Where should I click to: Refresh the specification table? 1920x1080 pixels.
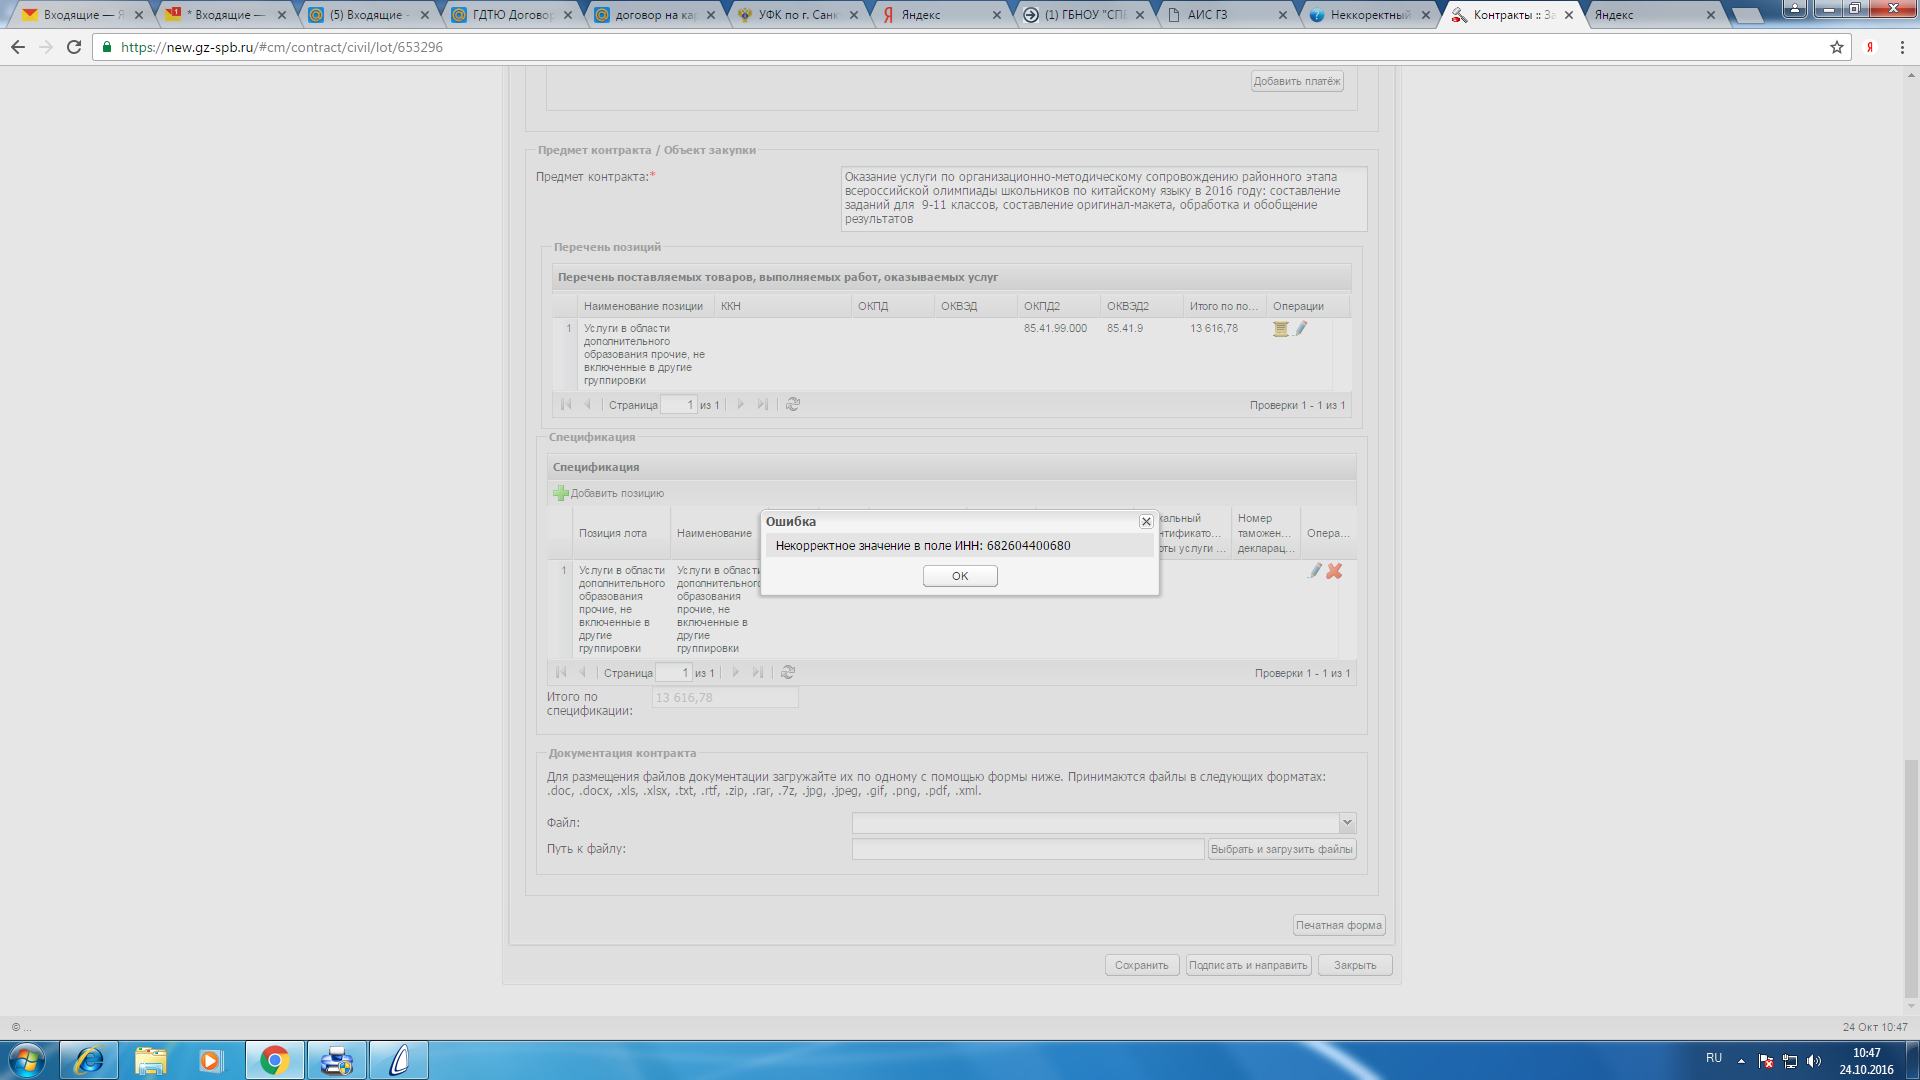tap(788, 673)
